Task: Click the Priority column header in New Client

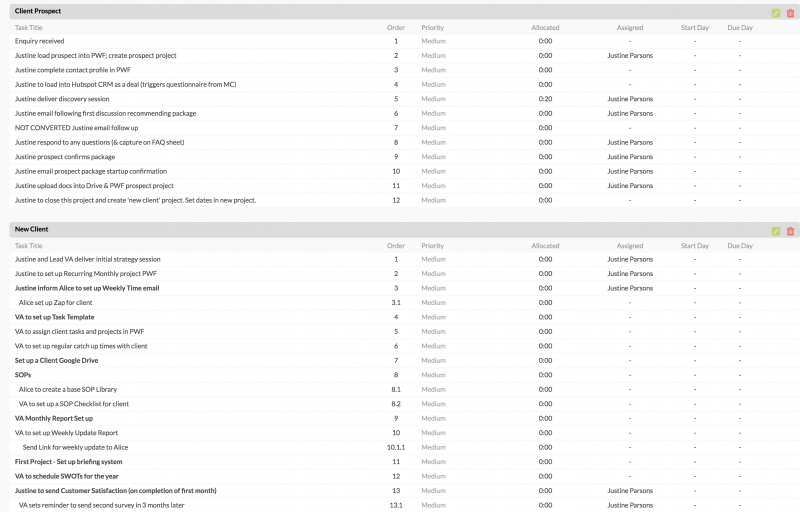Action: (433, 245)
